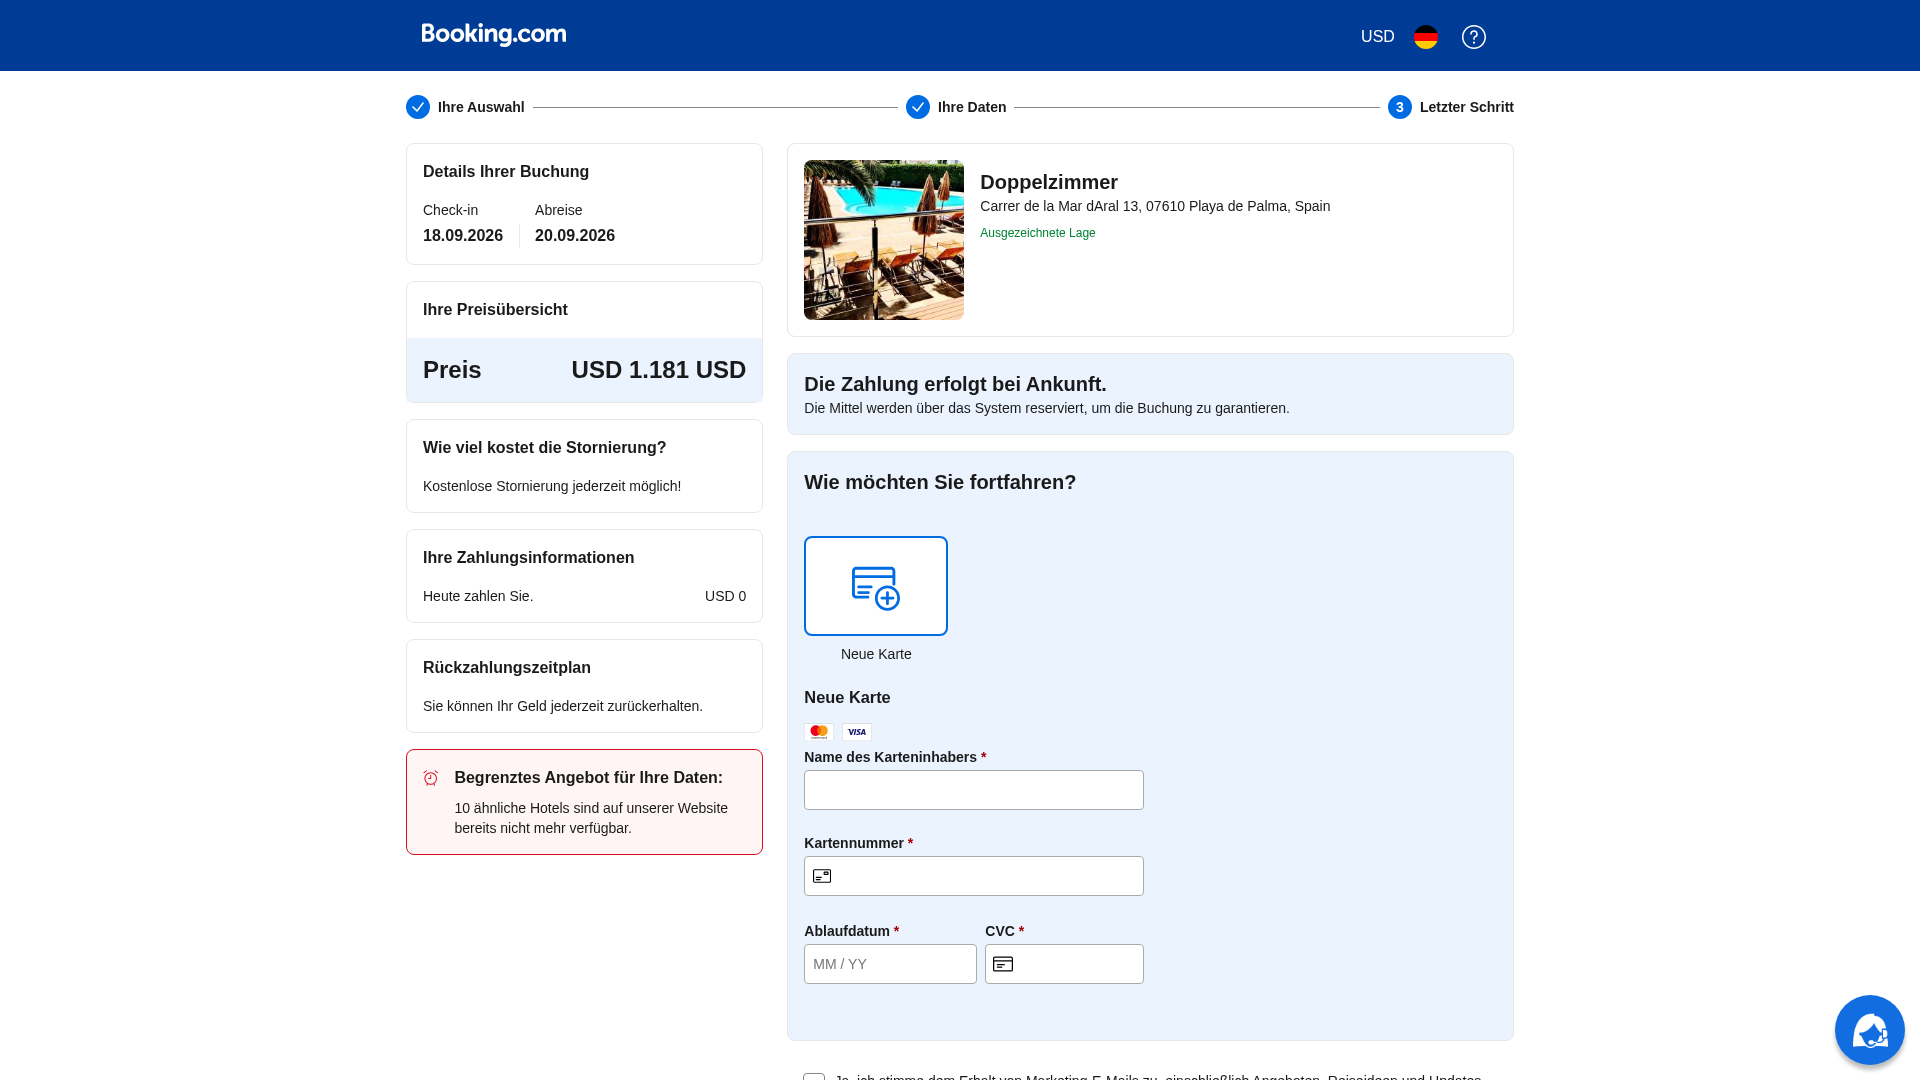Click the alarm clock icon in the offer warning
The height and width of the screenshot is (1080, 1920).
point(431,777)
